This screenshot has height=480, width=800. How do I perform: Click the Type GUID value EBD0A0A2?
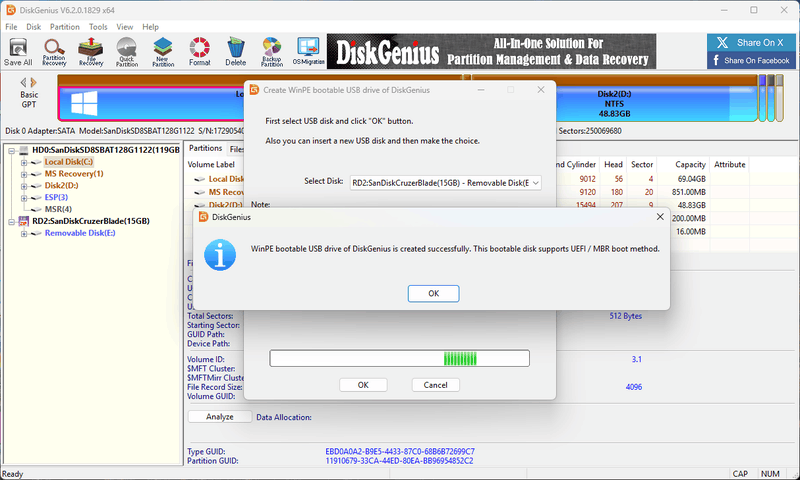click(x=400, y=451)
